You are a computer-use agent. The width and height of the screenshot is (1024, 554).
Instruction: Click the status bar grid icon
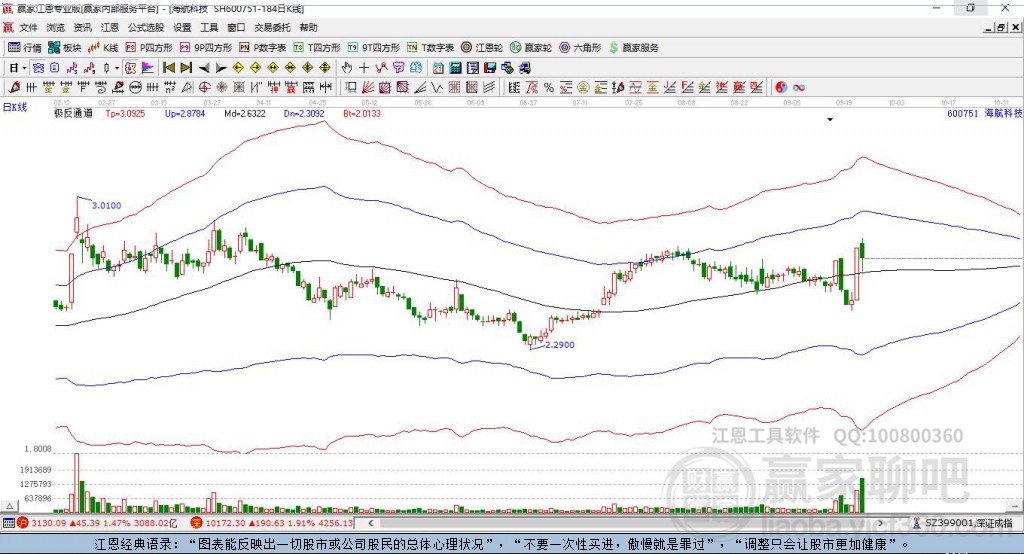(x=8, y=523)
